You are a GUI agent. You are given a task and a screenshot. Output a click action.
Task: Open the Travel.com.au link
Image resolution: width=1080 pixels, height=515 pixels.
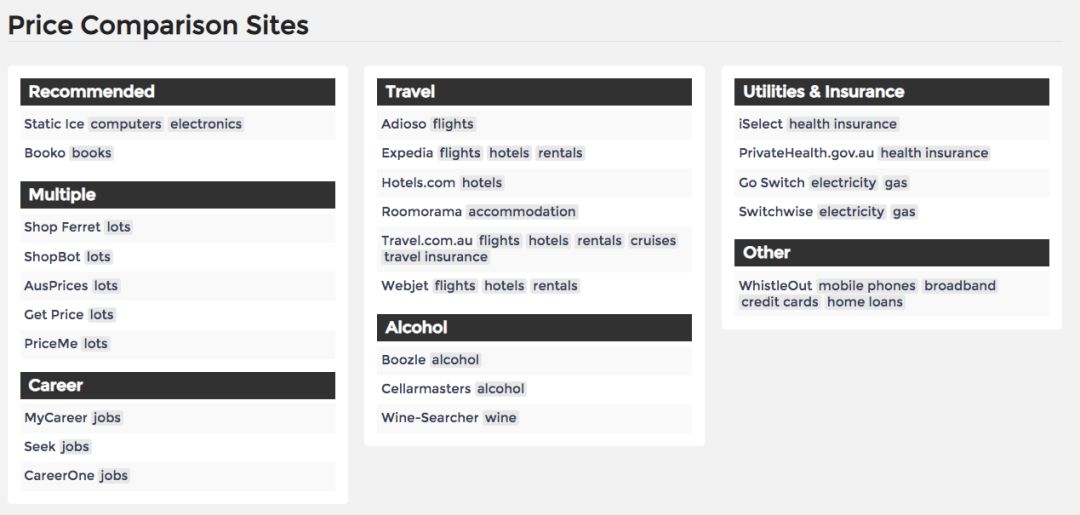(x=427, y=241)
